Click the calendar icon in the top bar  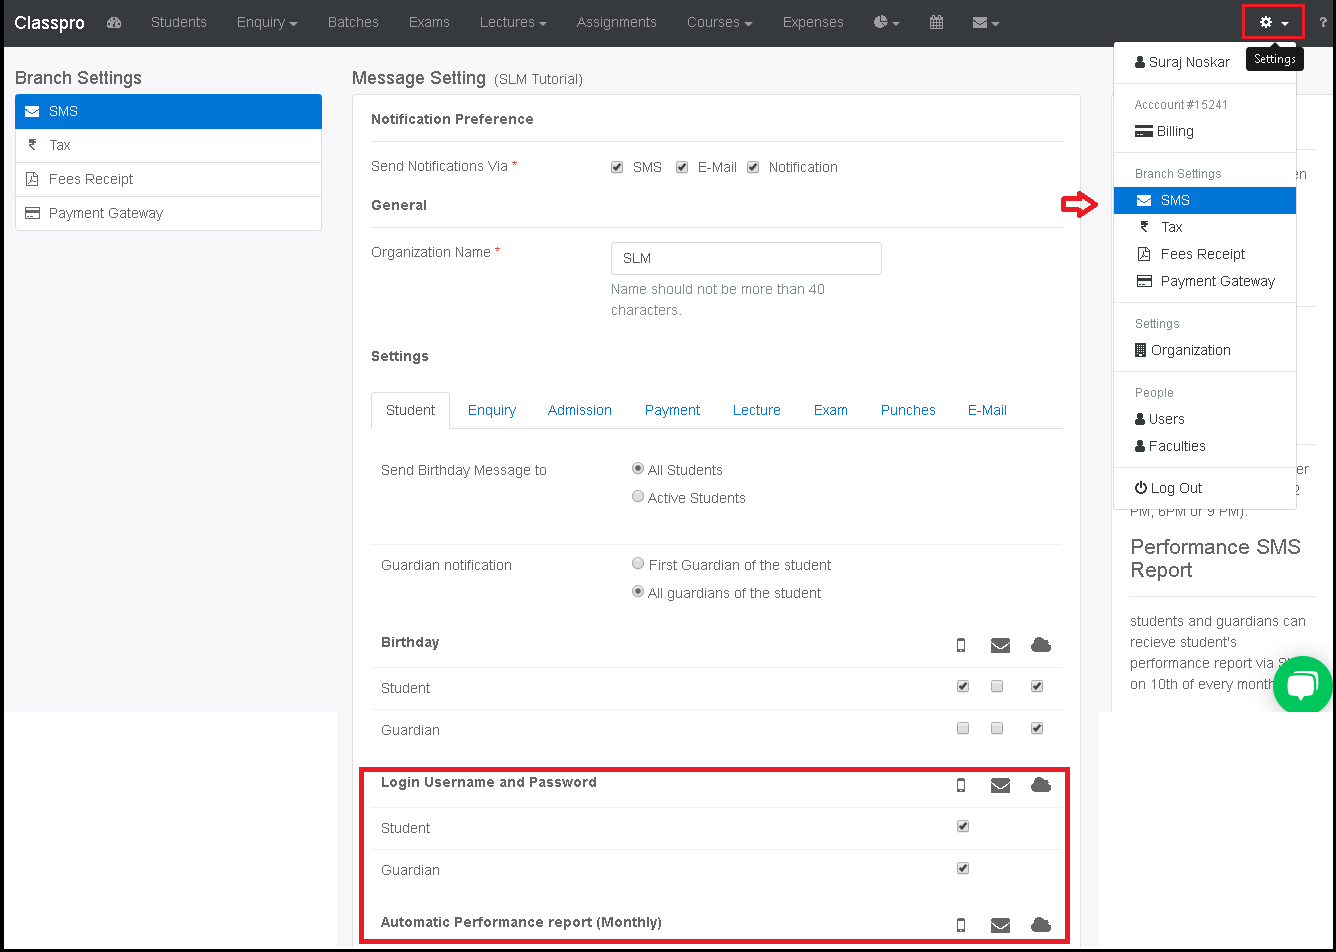[936, 22]
